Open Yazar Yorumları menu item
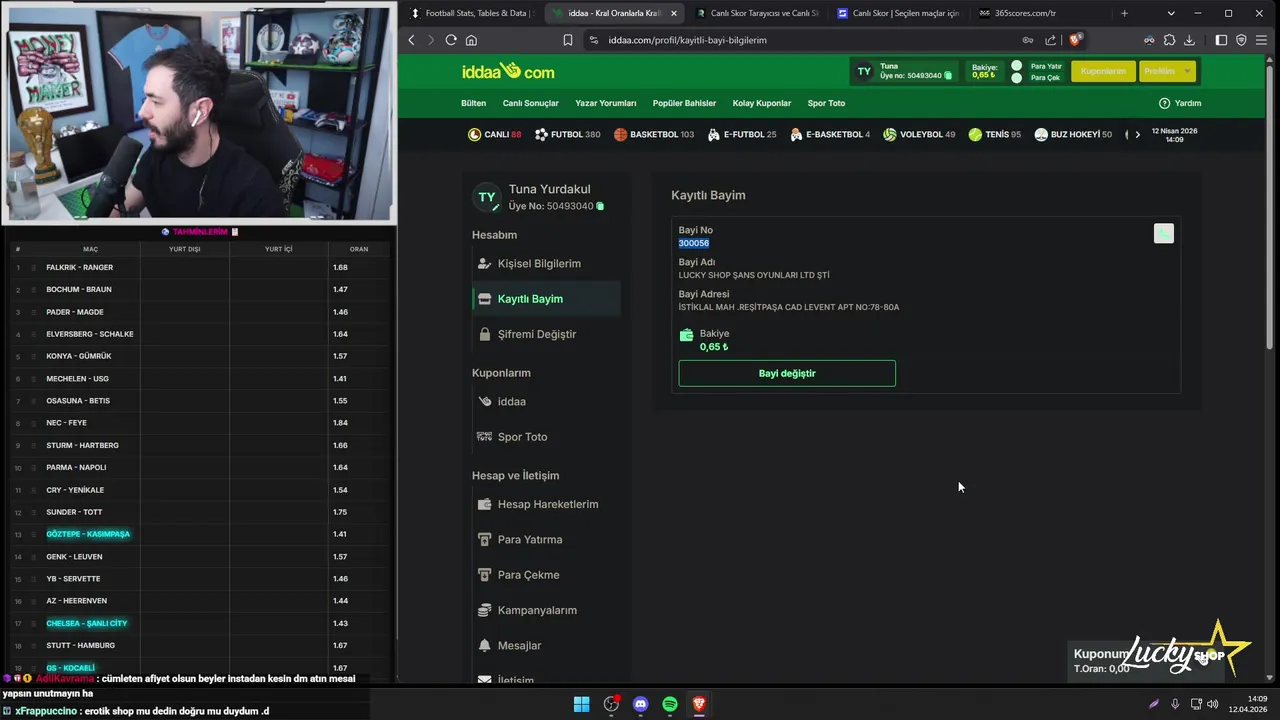 click(605, 103)
